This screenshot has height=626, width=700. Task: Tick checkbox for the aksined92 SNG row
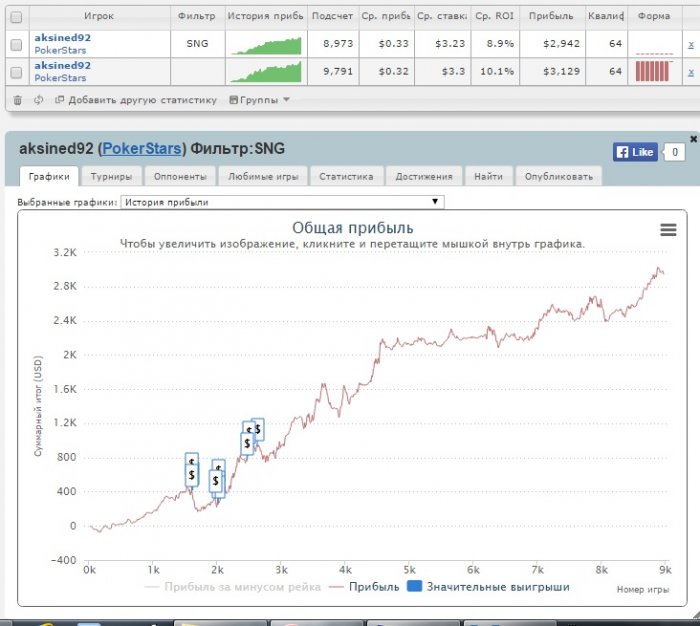coord(16,44)
